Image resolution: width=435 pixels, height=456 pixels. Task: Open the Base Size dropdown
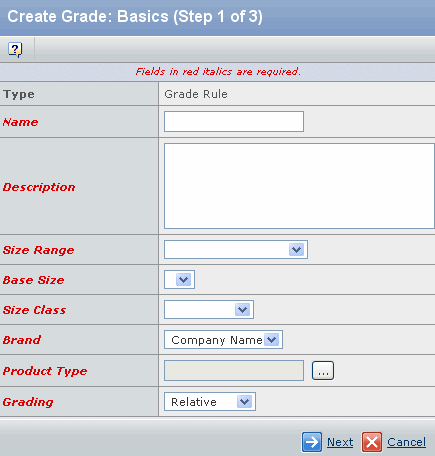tap(179, 279)
